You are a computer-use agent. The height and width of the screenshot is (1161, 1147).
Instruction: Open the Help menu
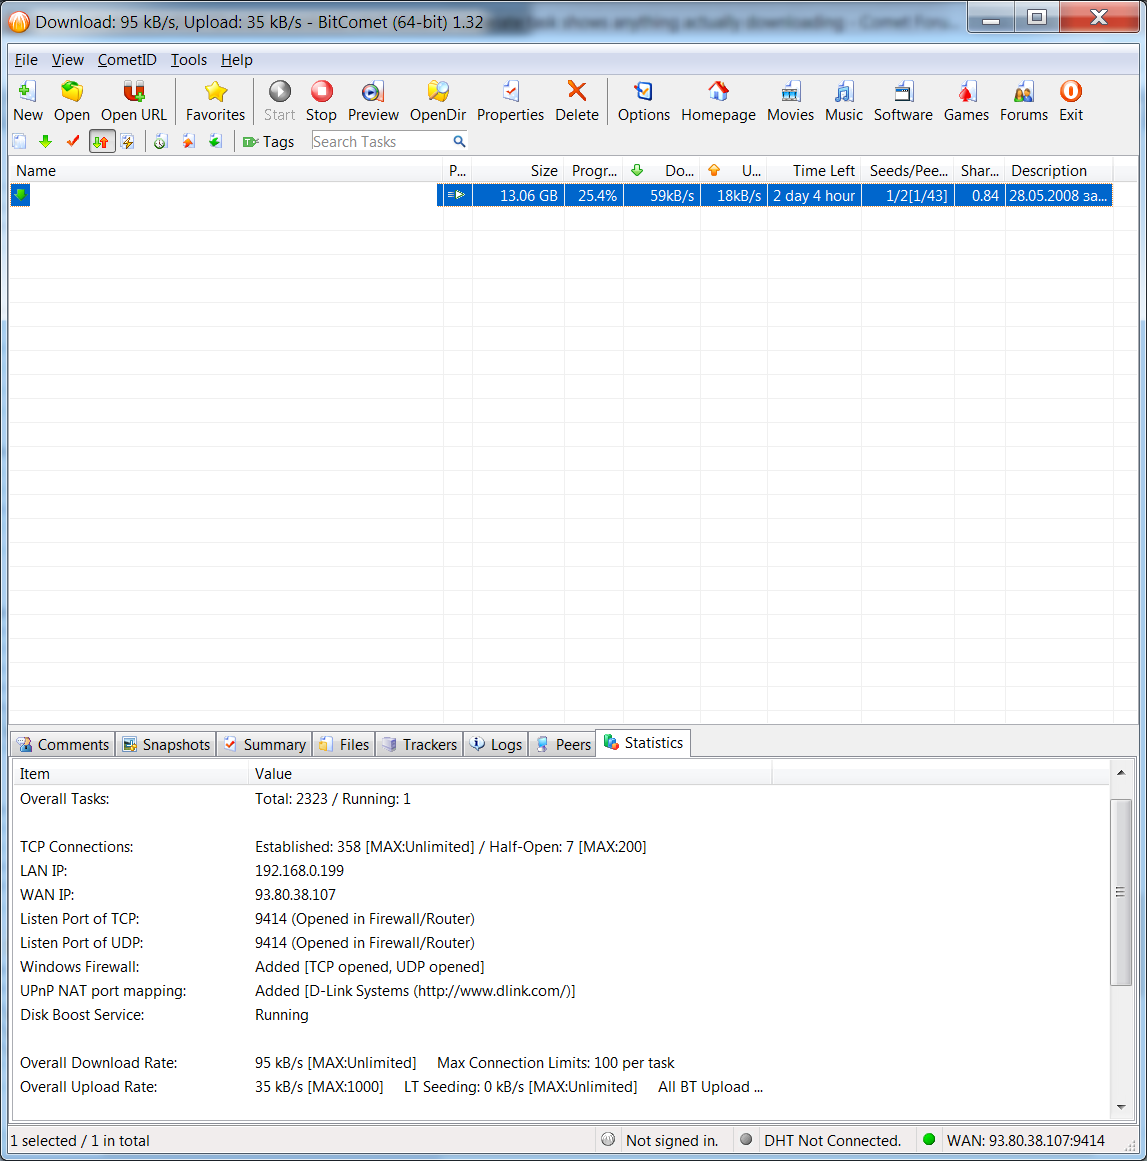(237, 60)
